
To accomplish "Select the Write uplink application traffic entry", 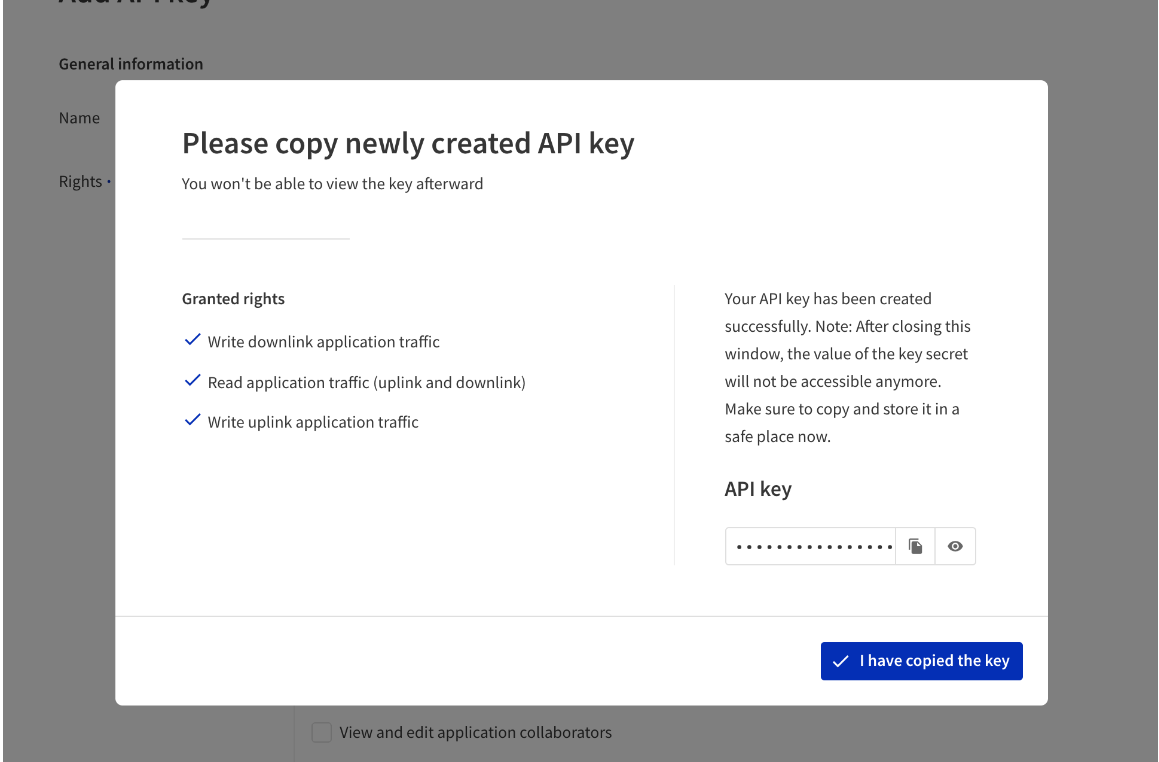I will pyautogui.click(x=313, y=422).
